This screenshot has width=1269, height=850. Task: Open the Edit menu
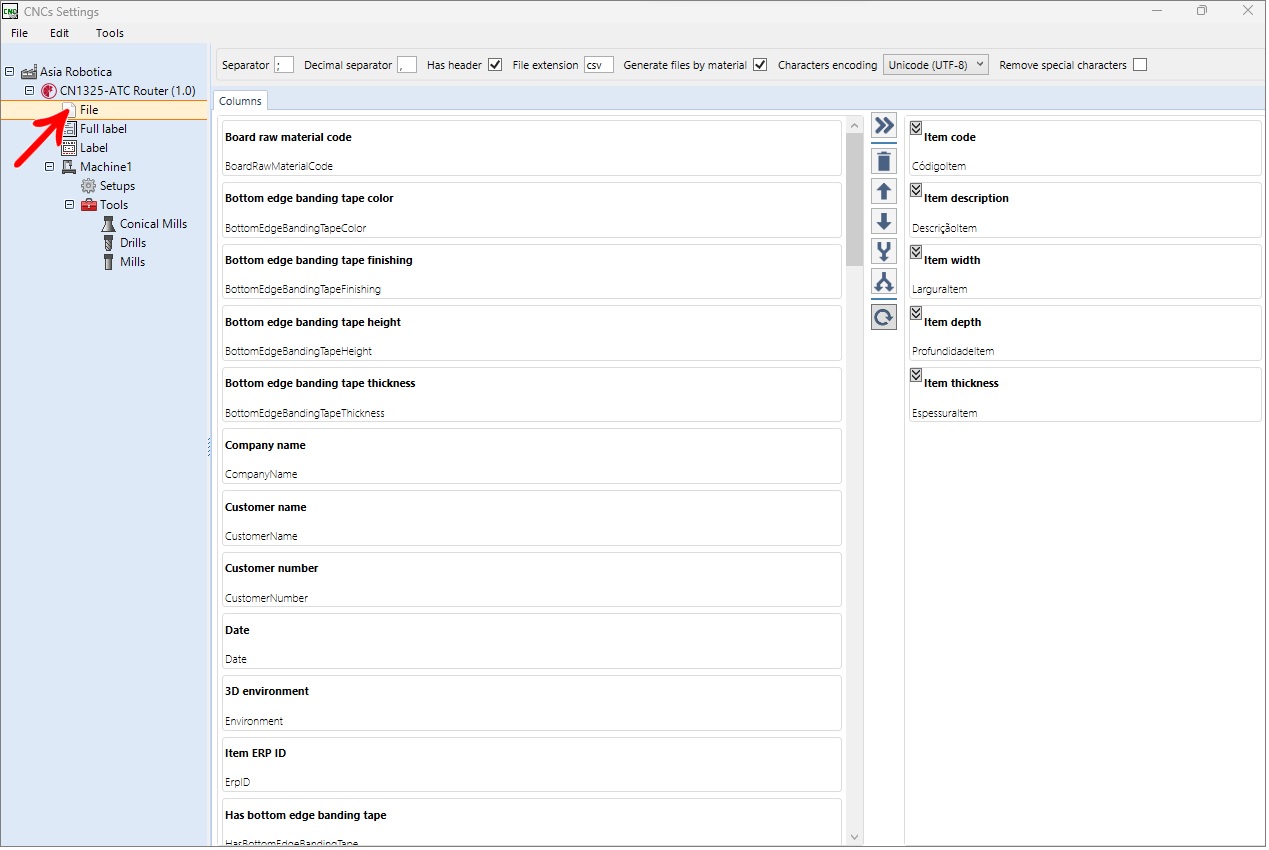[60, 33]
